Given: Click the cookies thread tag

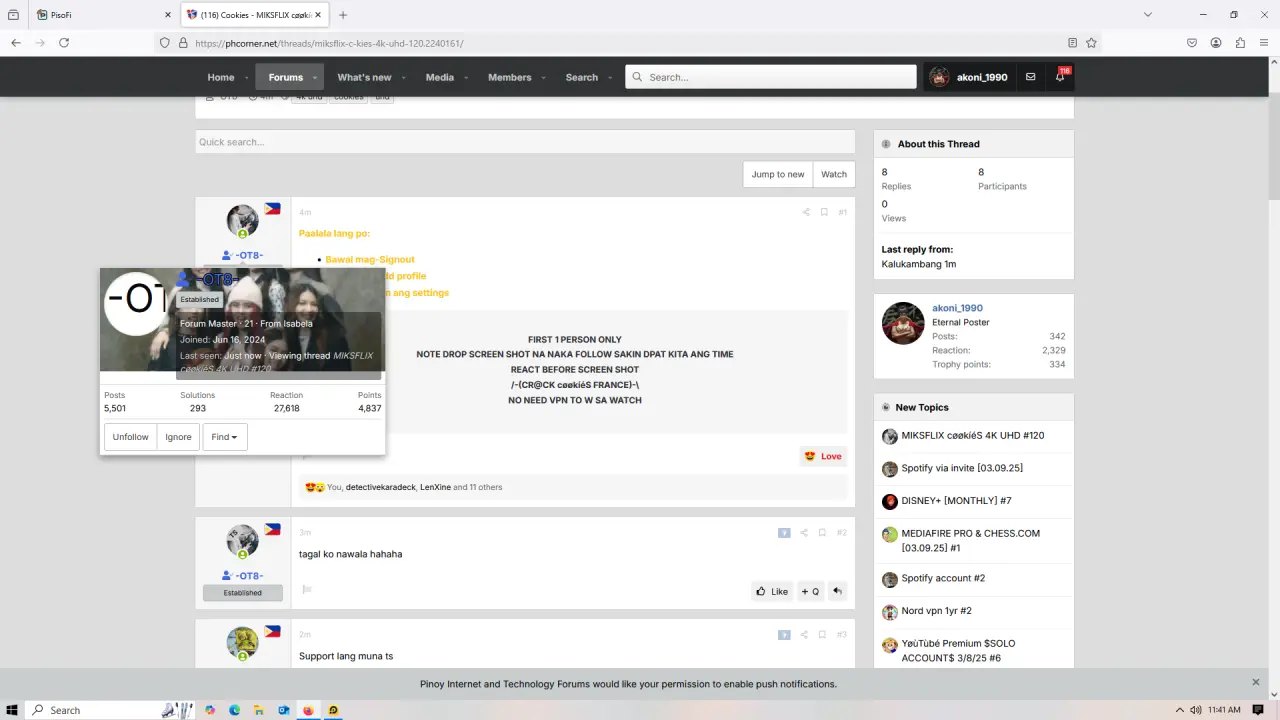Looking at the screenshot, I should [x=349, y=97].
